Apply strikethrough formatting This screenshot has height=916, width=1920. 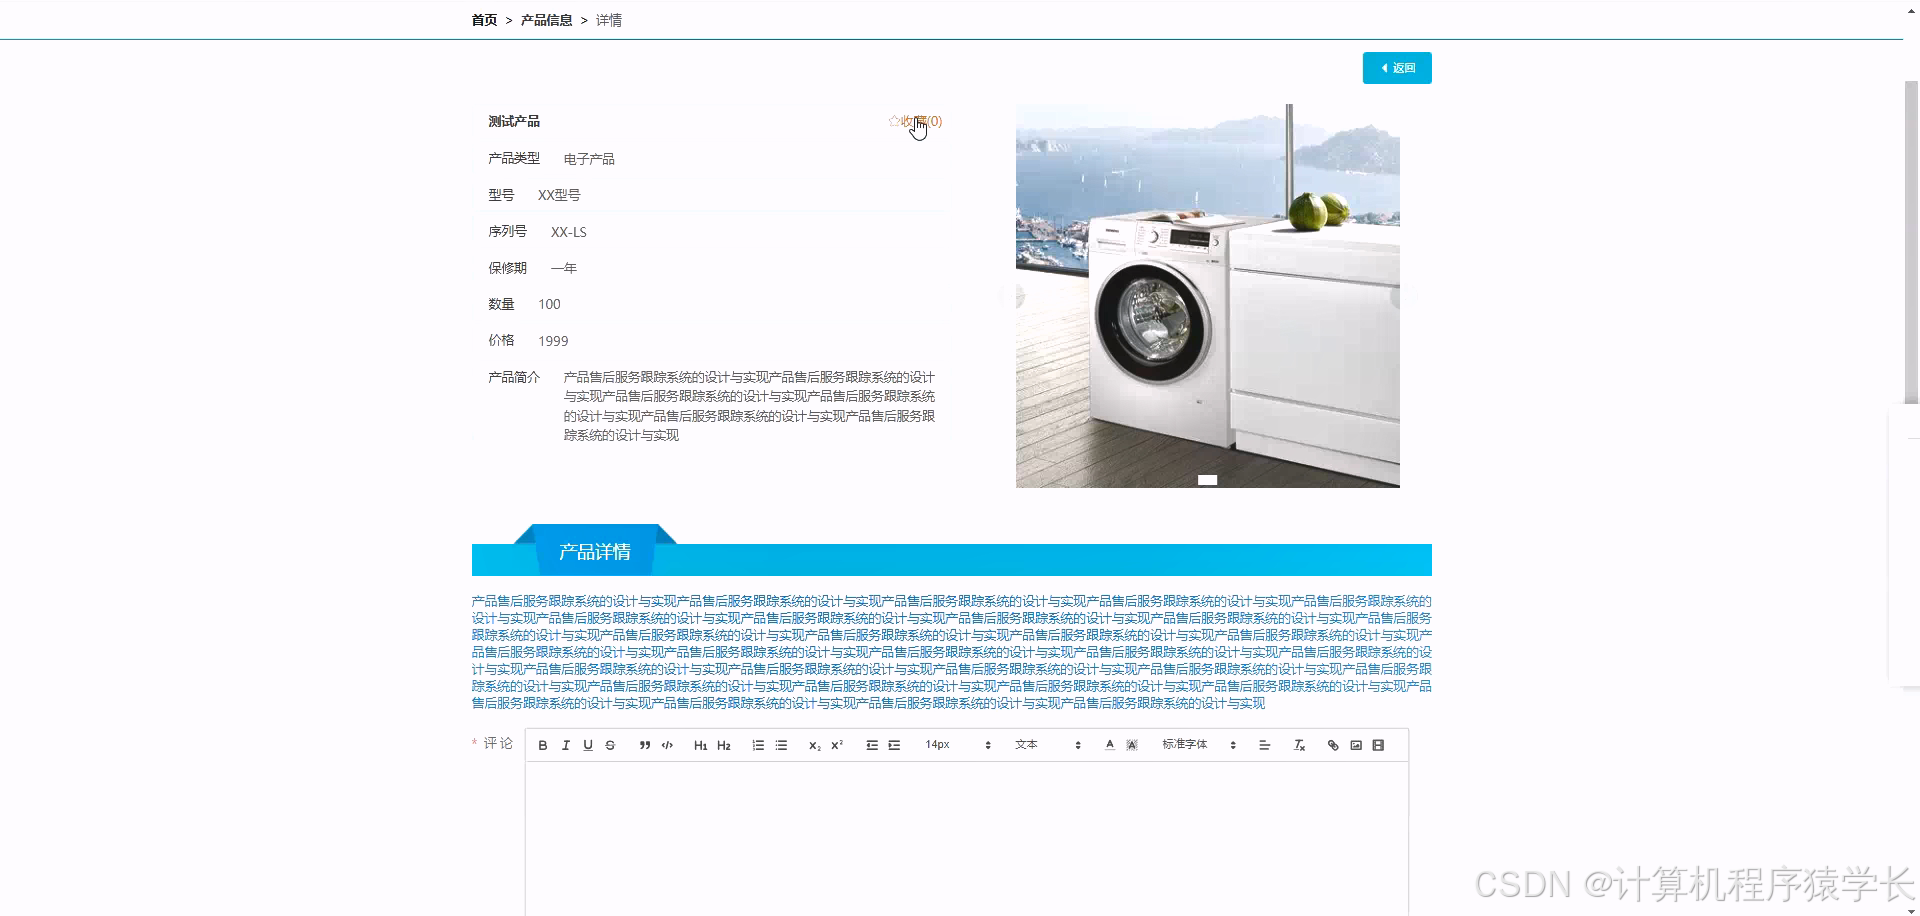point(610,745)
